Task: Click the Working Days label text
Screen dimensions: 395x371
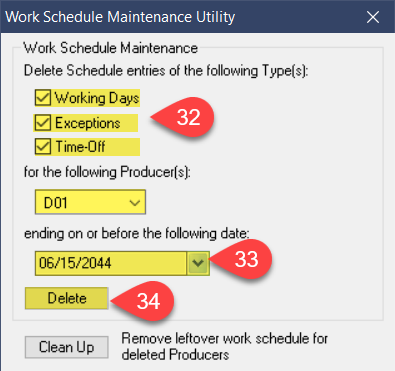Action: (x=97, y=98)
